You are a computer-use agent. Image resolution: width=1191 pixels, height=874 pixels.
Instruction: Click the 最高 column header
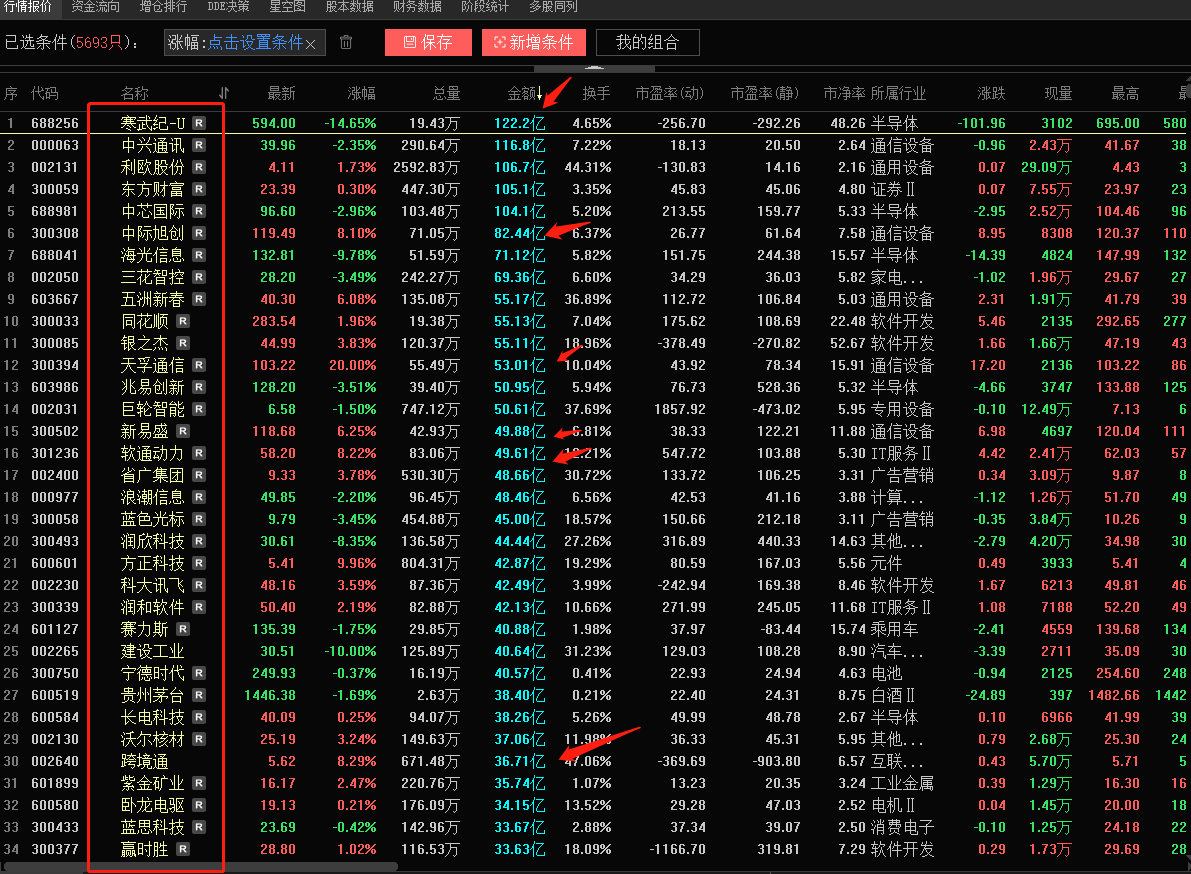tap(1126, 93)
